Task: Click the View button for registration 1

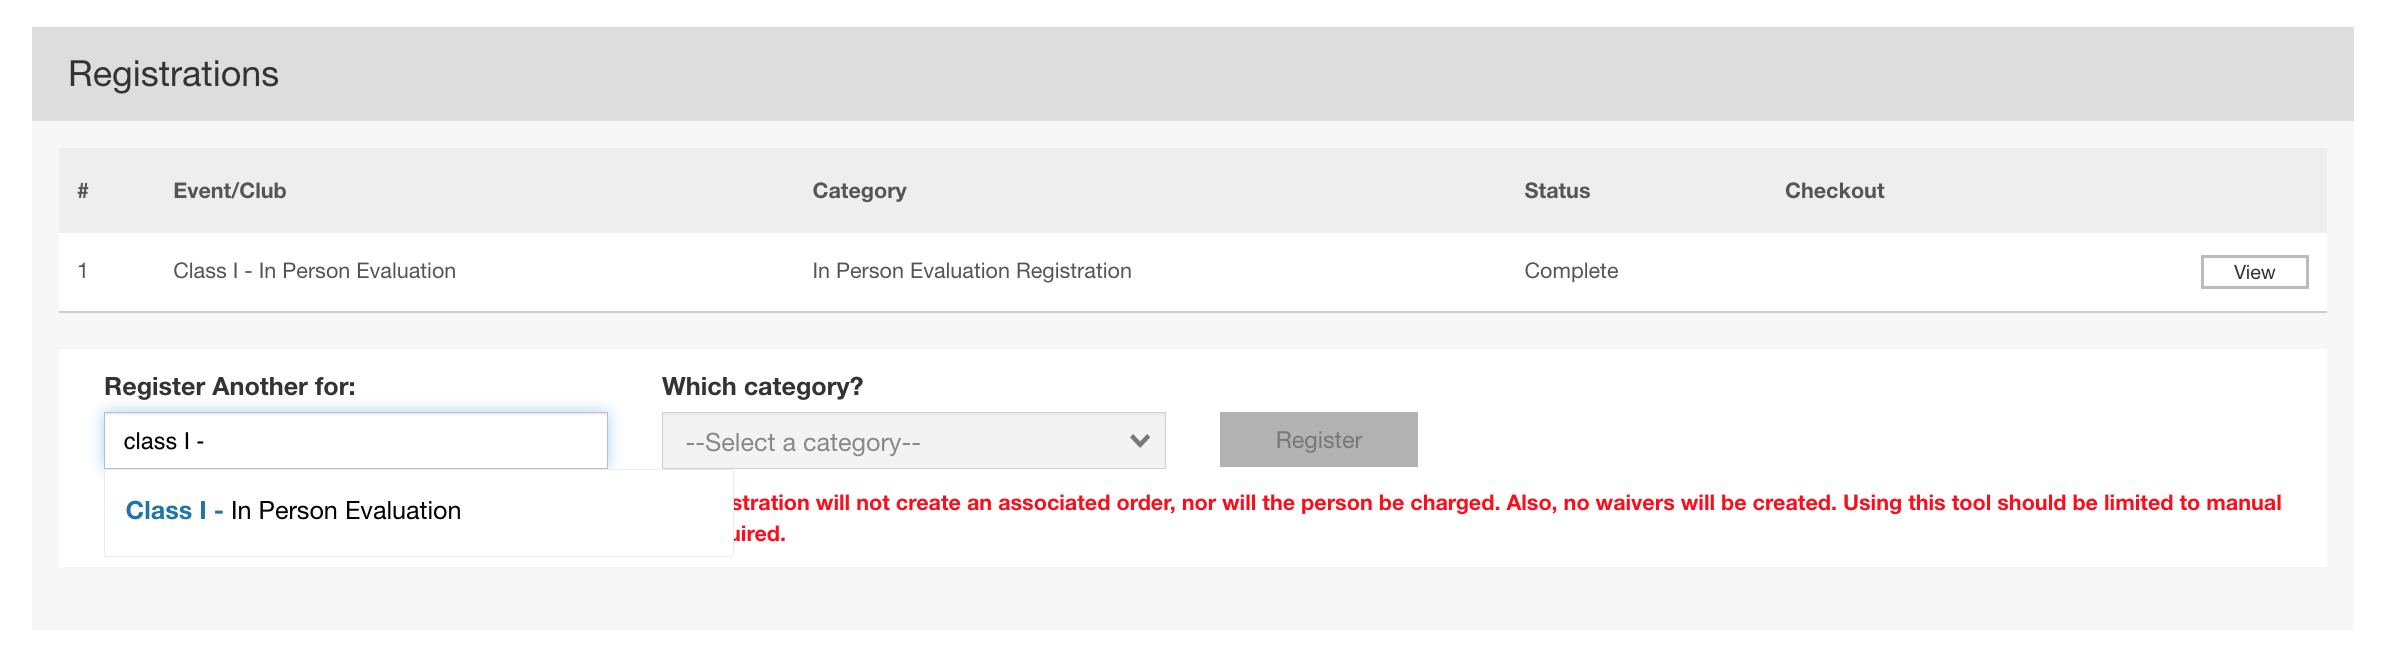Action: pyautogui.click(x=2254, y=272)
